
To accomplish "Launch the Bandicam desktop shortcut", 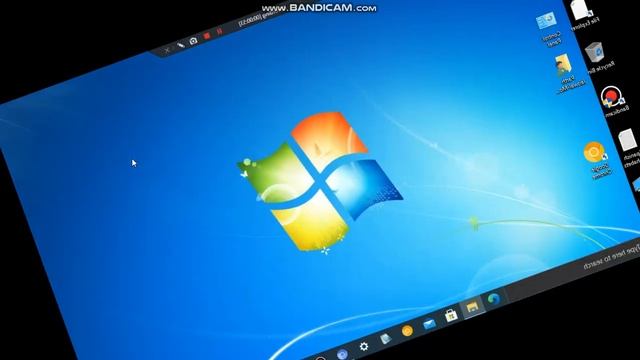I will click(614, 100).
